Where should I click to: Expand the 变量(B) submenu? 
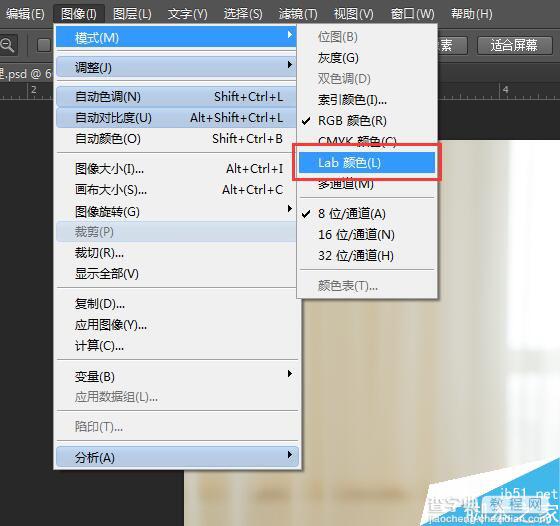pos(176,376)
